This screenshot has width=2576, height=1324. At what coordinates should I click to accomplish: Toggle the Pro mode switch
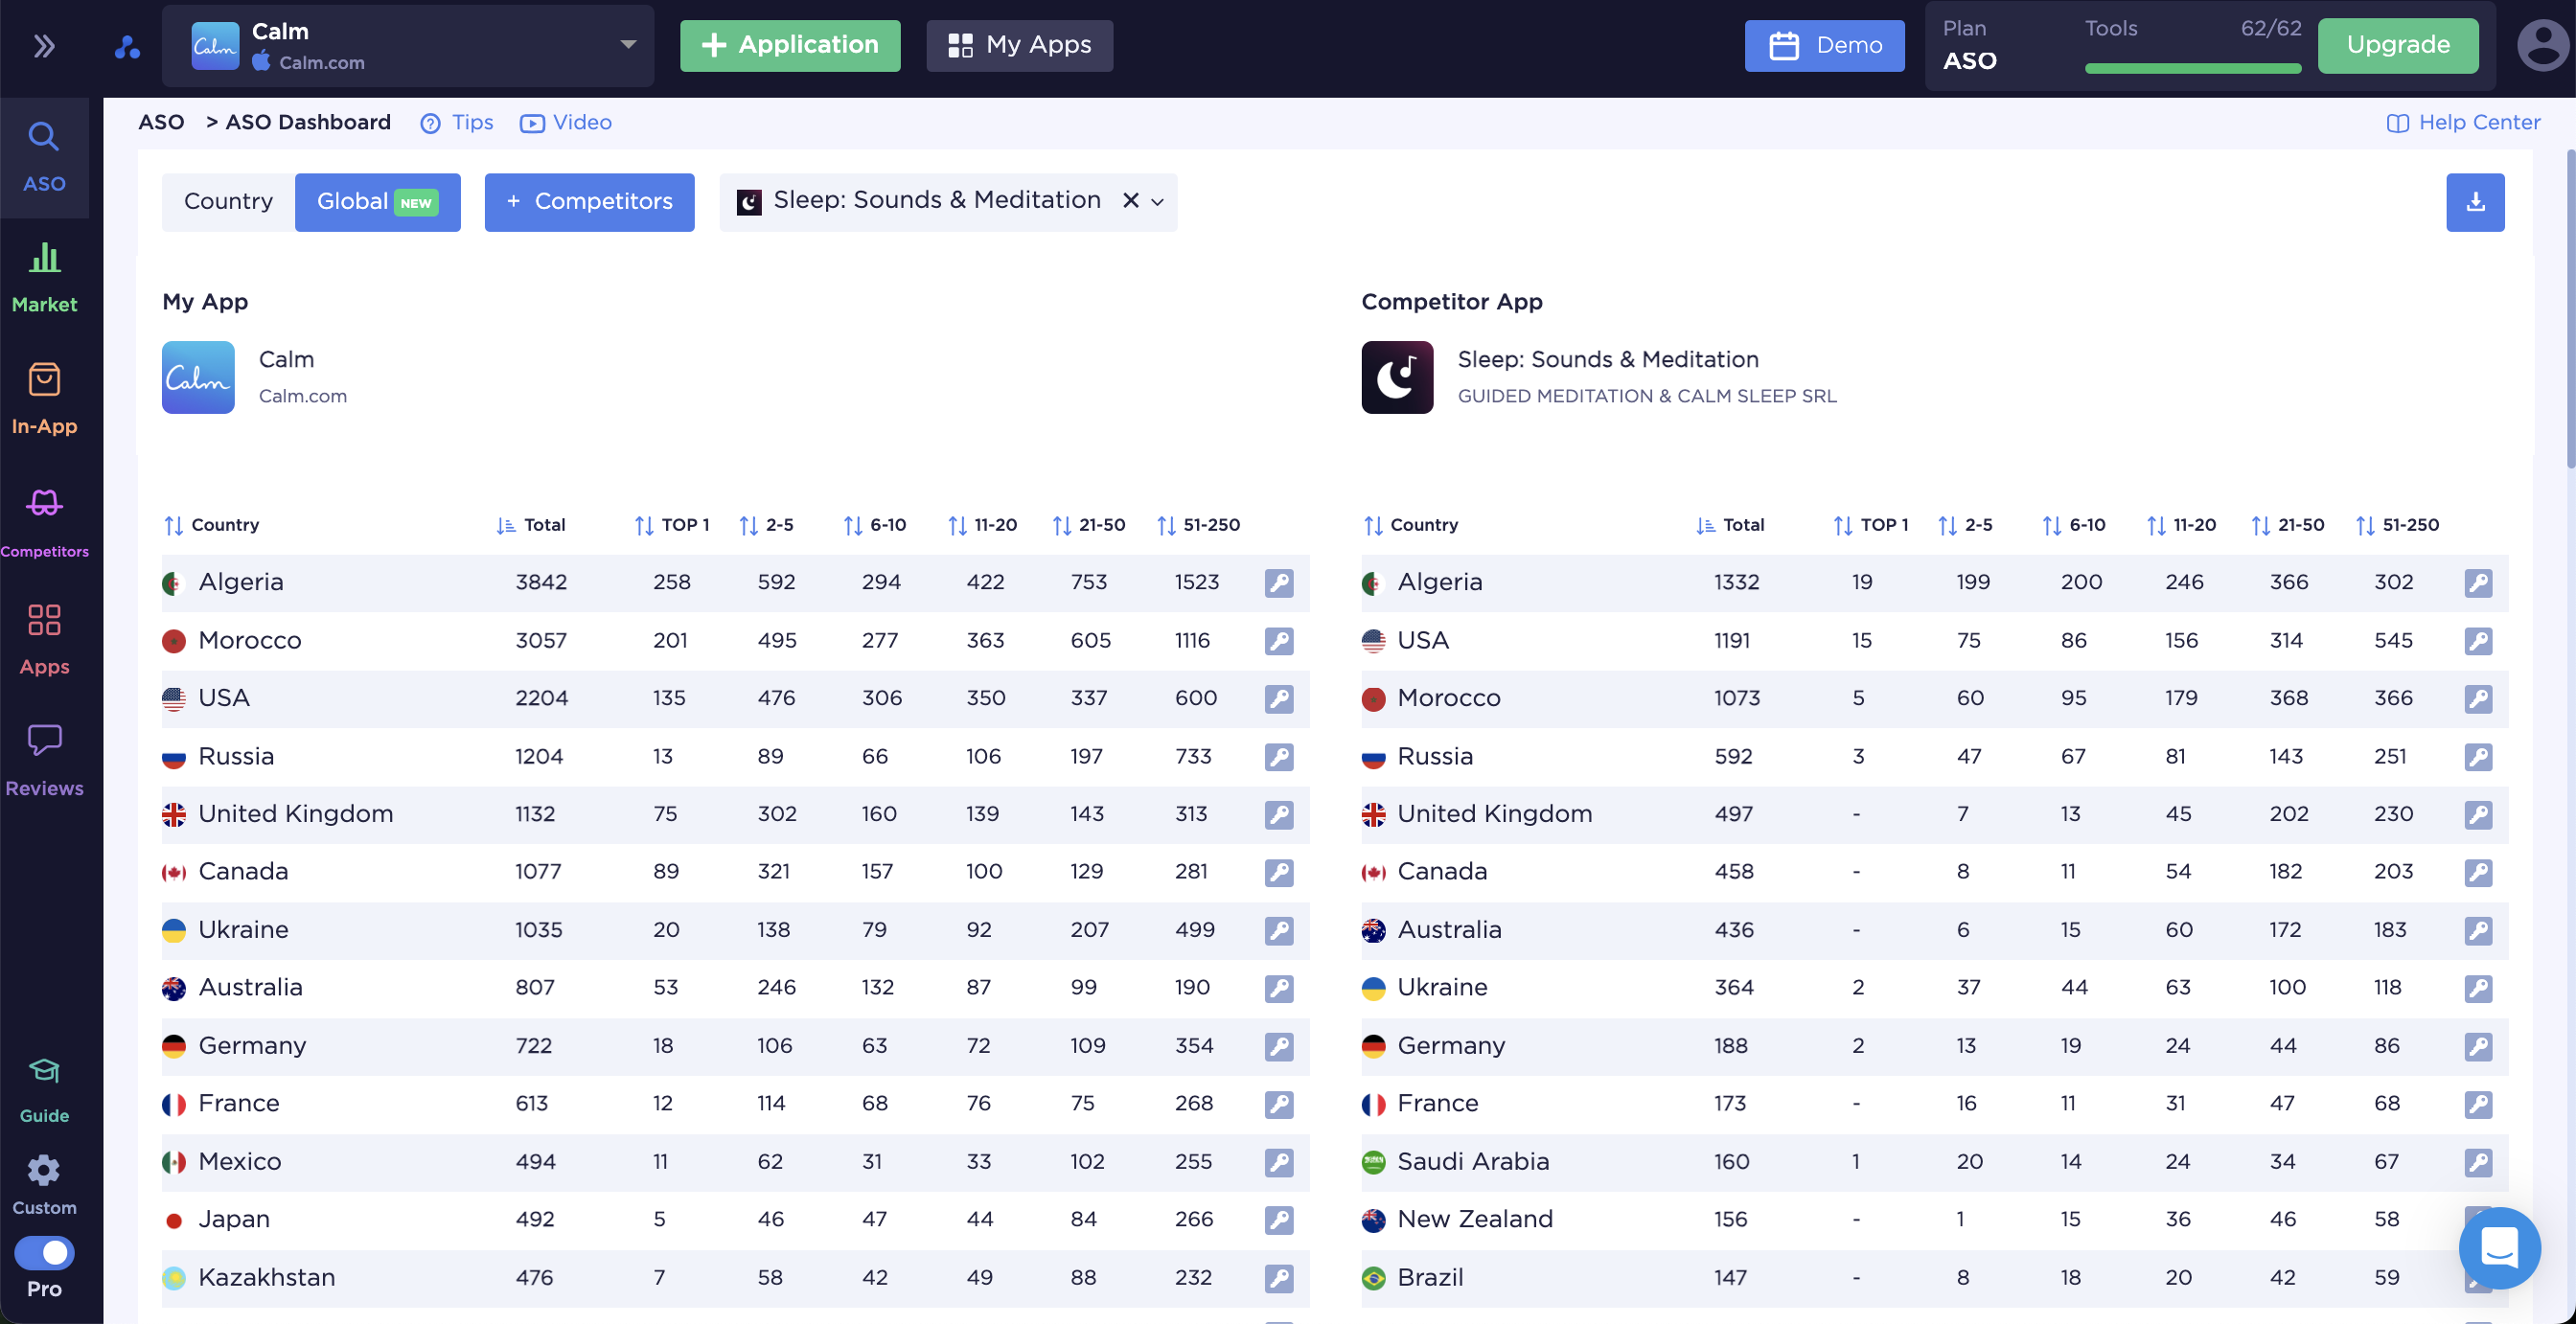coord(44,1253)
